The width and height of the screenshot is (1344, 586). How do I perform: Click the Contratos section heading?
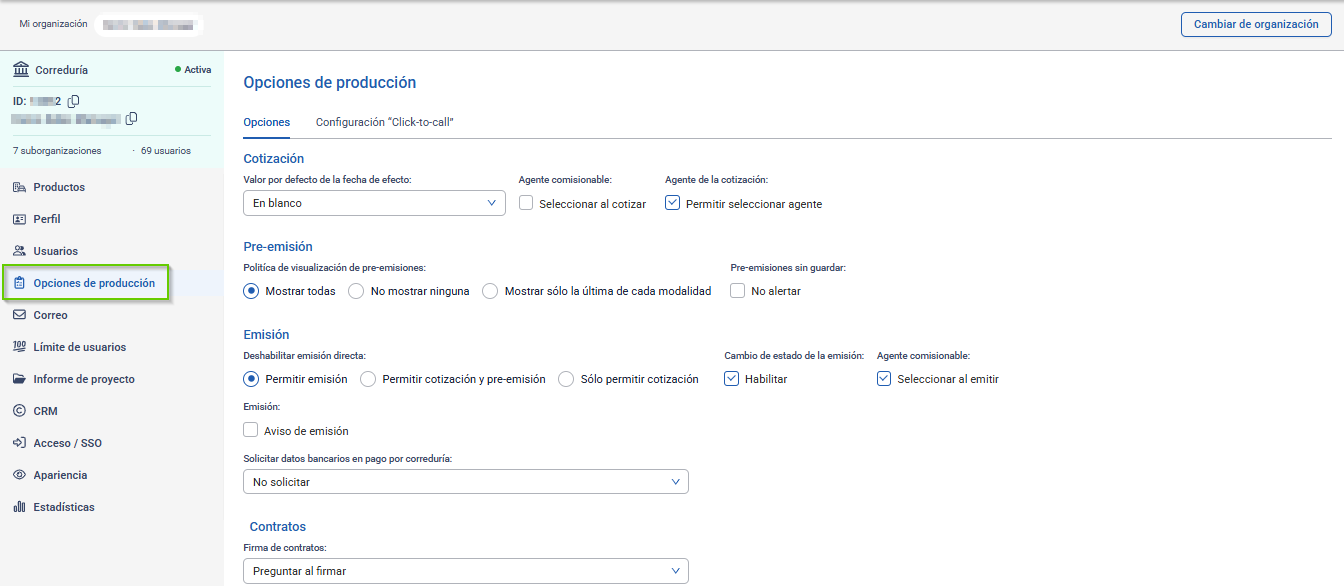278,526
